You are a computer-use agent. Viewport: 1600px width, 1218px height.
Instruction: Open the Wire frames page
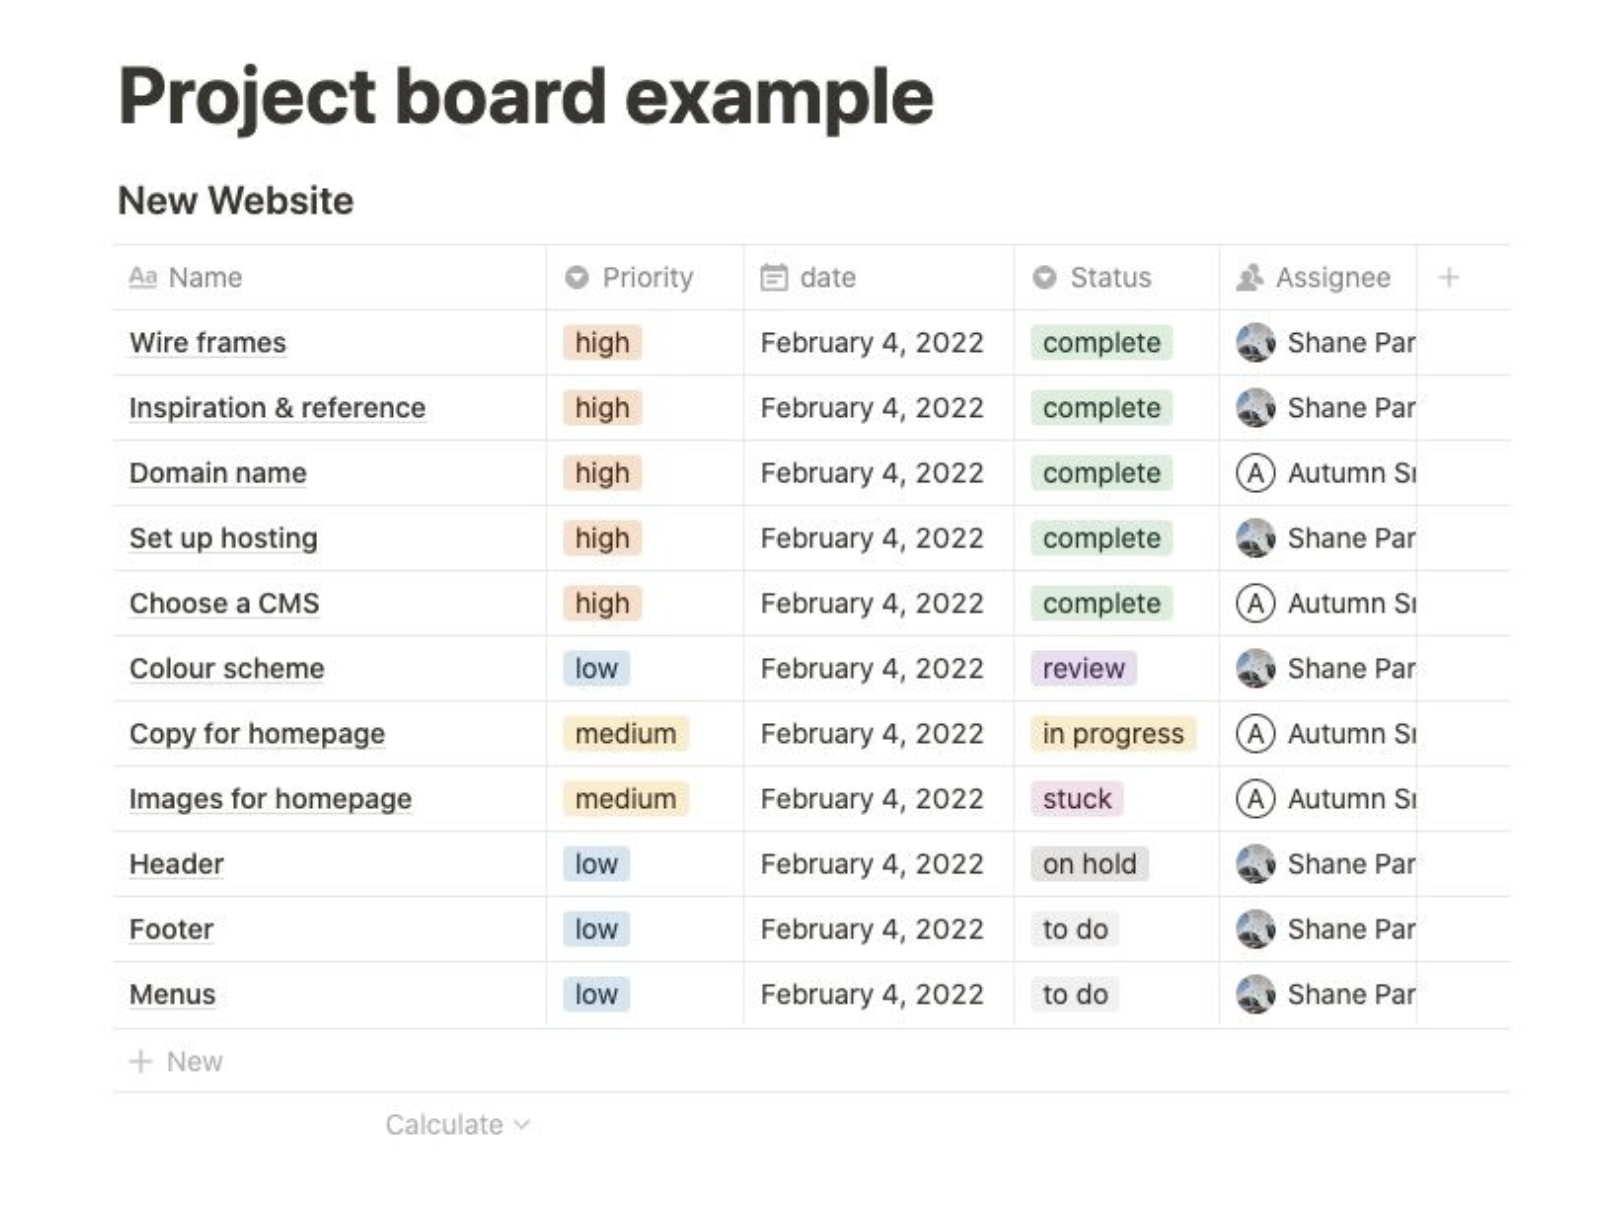[x=207, y=342]
